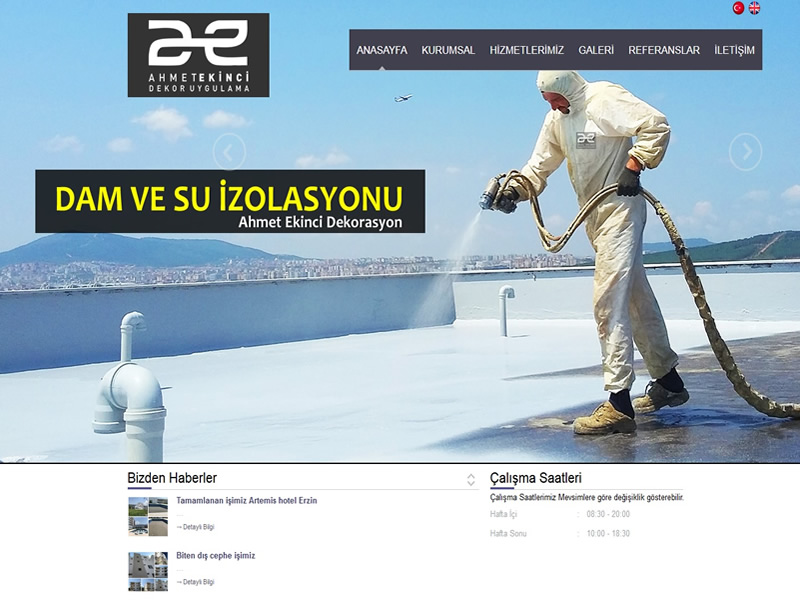Click Detaylı Bilgi under dış cephe news
The height and width of the screenshot is (600, 800).
tap(196, 581)
